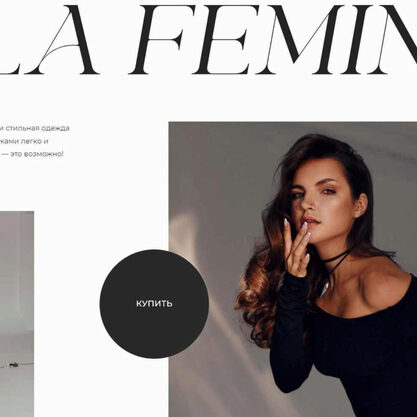417x417 pixels.
Task: Click the woman's raised hand with manicure
Action: (x=297, y=247)
